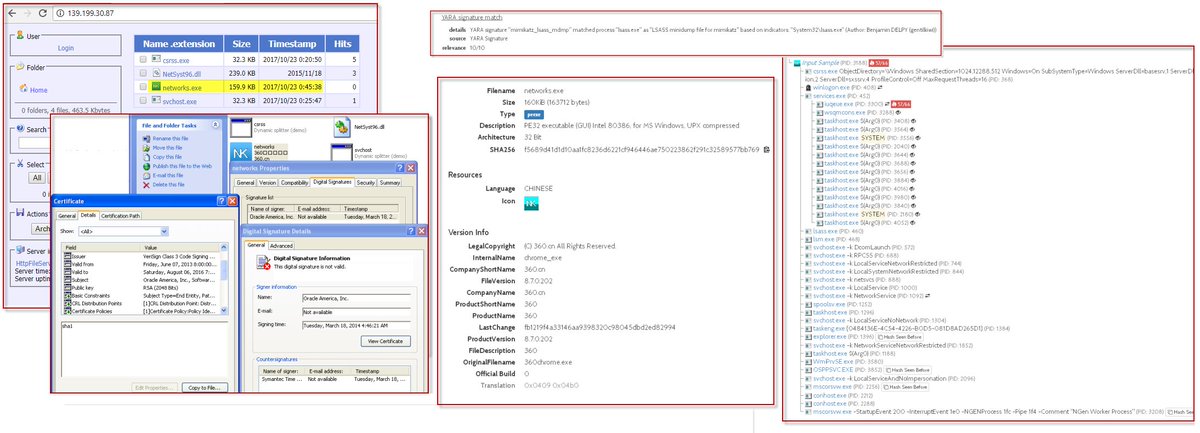Click the NetSyst96.dll file type icon

click(156, 73)
